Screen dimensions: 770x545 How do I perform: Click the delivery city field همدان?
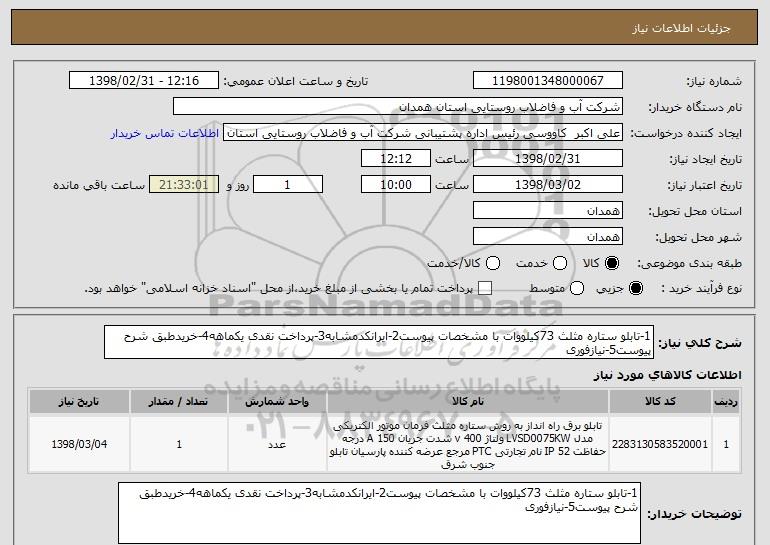(548, 237)
